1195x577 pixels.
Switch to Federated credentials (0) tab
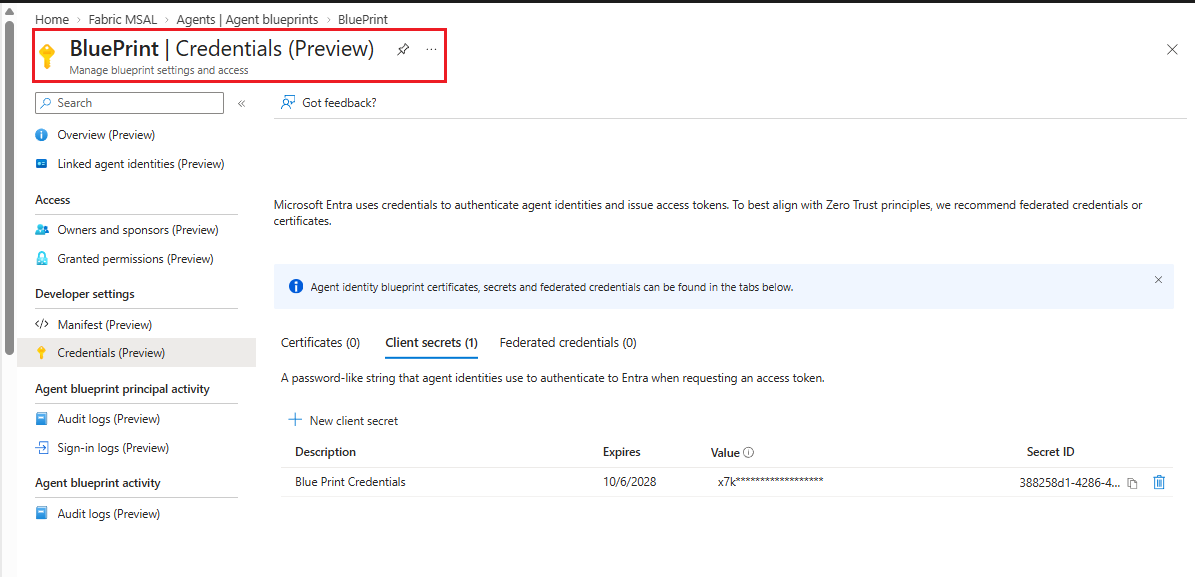click(x=568, y=343)
